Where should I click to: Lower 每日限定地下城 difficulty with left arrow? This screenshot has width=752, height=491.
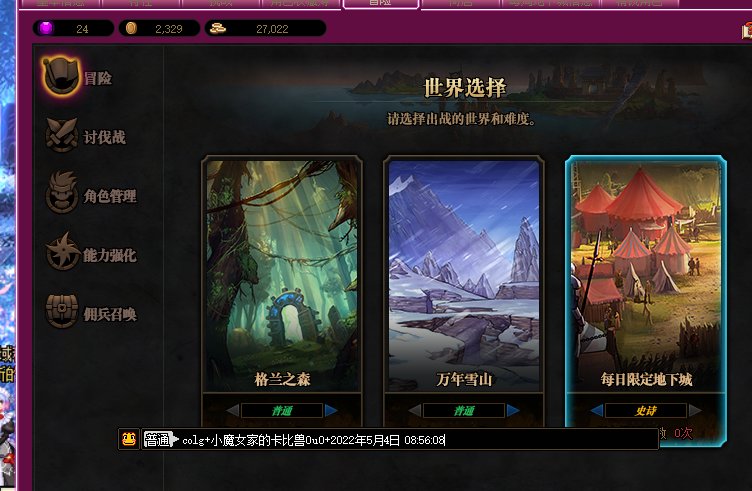[597, 410]
